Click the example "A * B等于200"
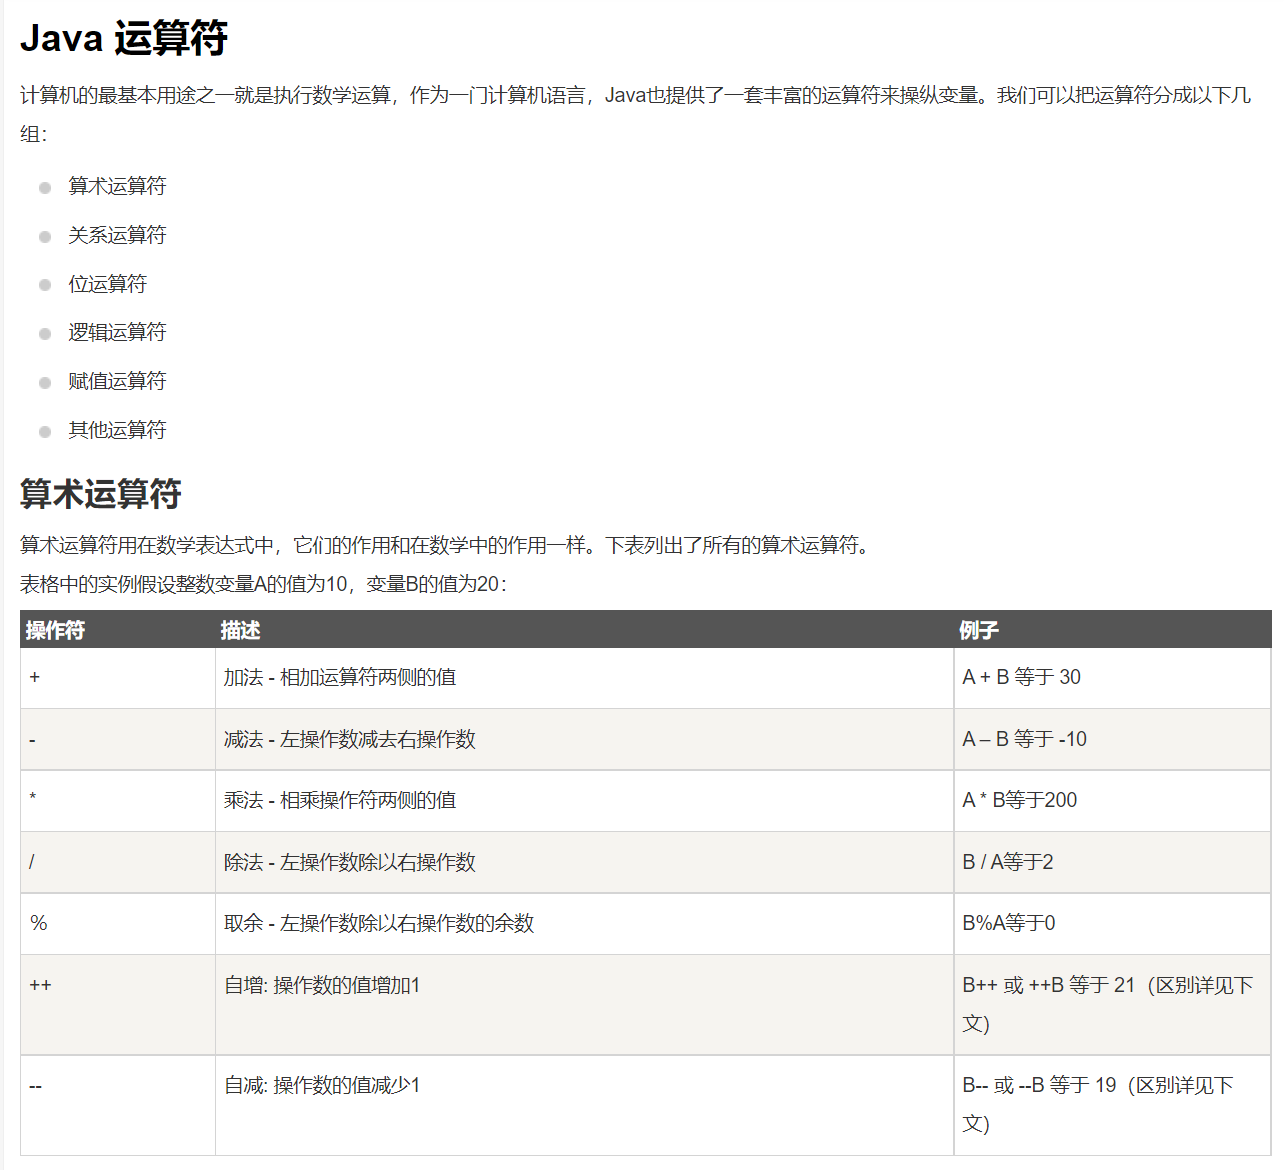 pyautogui.click(x=1020, y=800)
